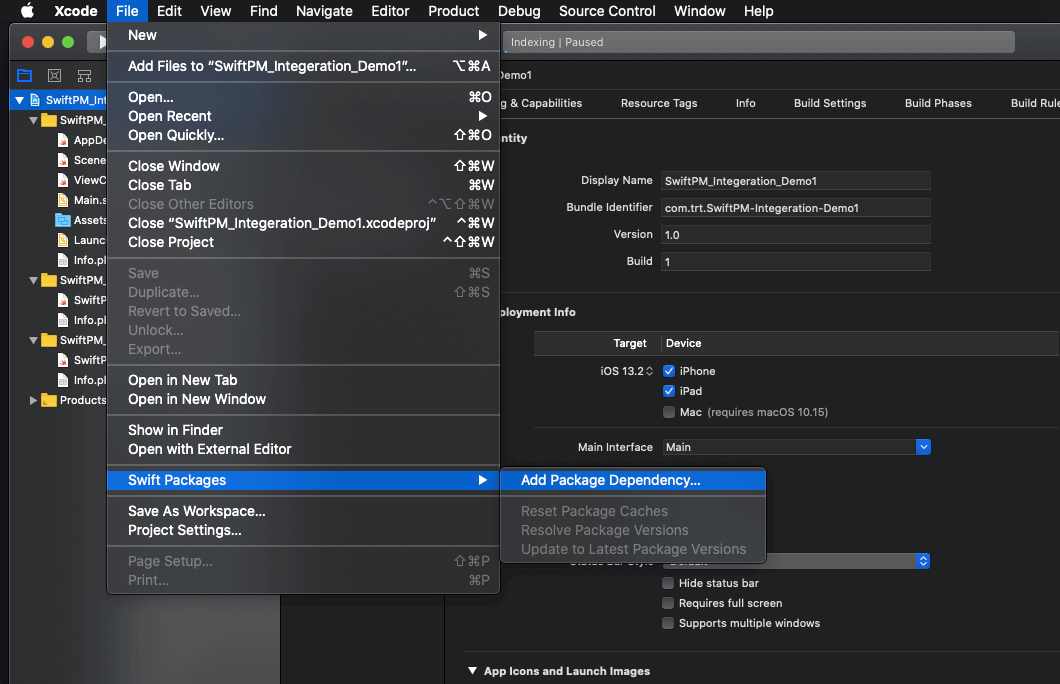This screenshot has height=684, width=1060.
Task: Switch to the Source Control navigator icon
Action: click(54, 75)
